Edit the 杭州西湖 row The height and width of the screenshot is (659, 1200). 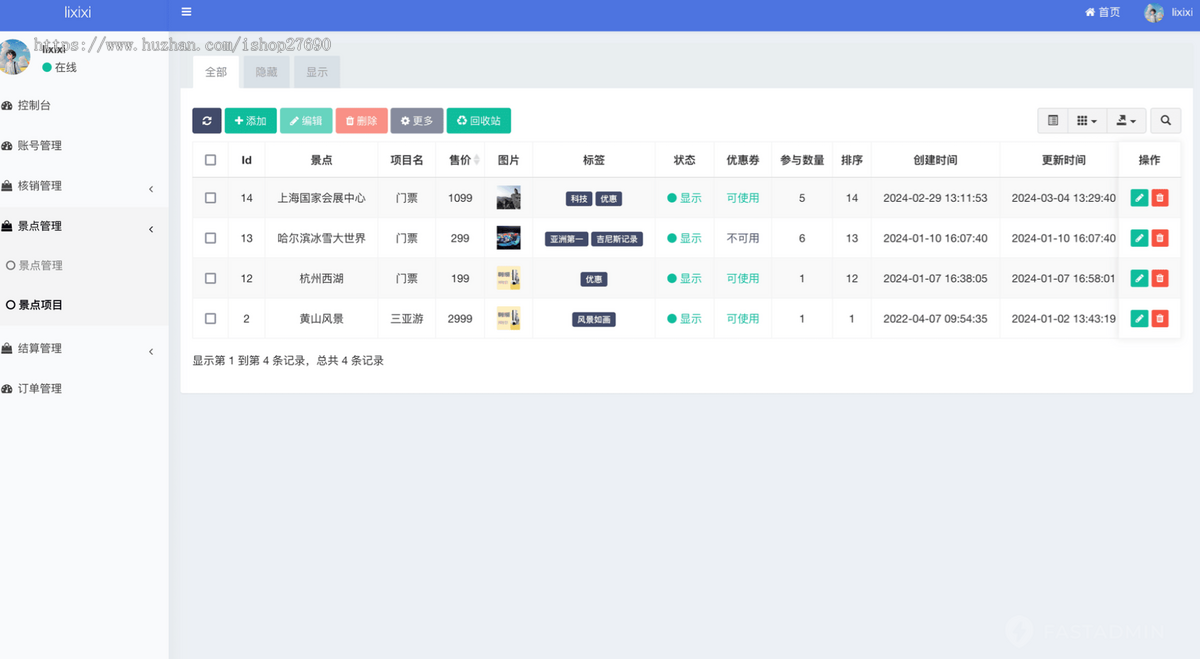coord(1139,278)
